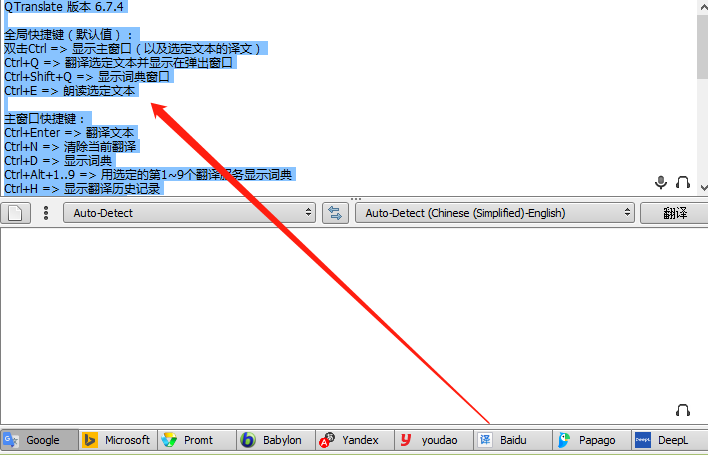Viewport: 708px width, 455px height.
Task: Select the Baidu translation service tab
Action: point(513,440)
